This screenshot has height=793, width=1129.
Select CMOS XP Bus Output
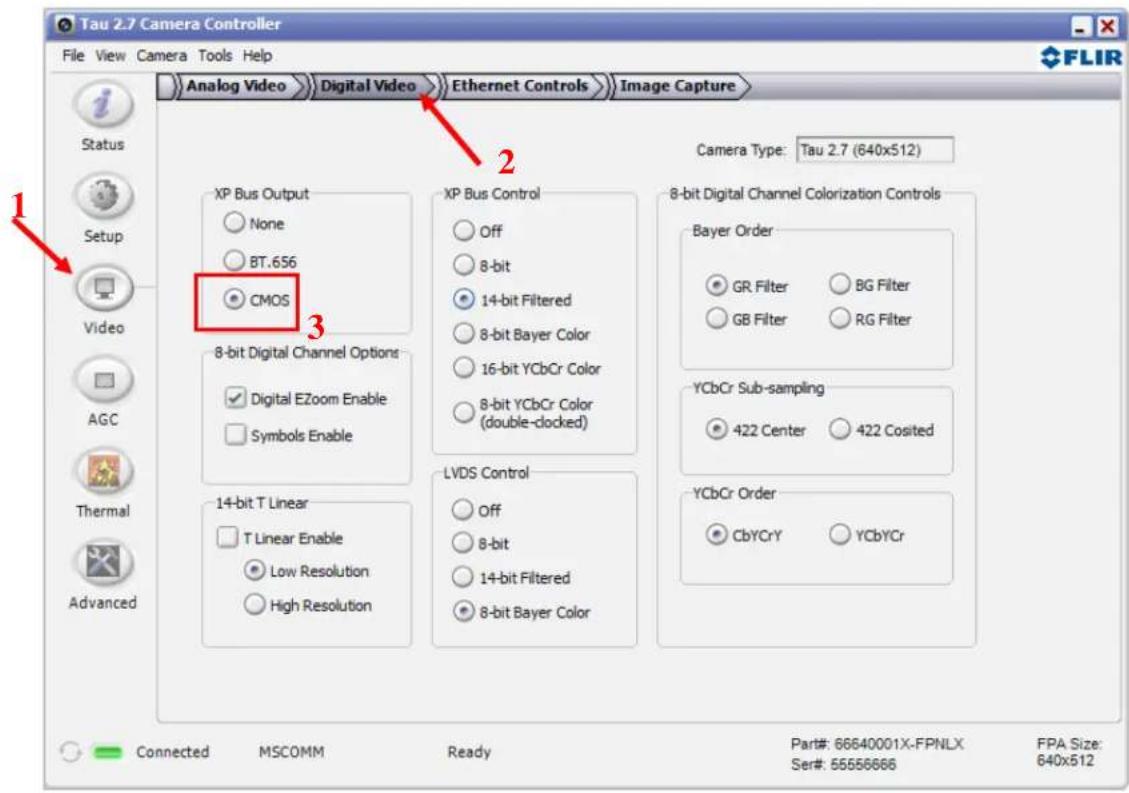pyautogui.click(x=256, y=299)
